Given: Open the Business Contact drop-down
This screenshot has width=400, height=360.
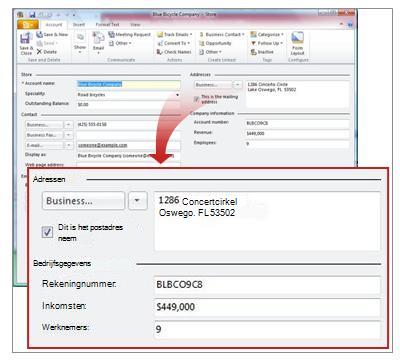Looking at the screenshot, I should (222, 34).
